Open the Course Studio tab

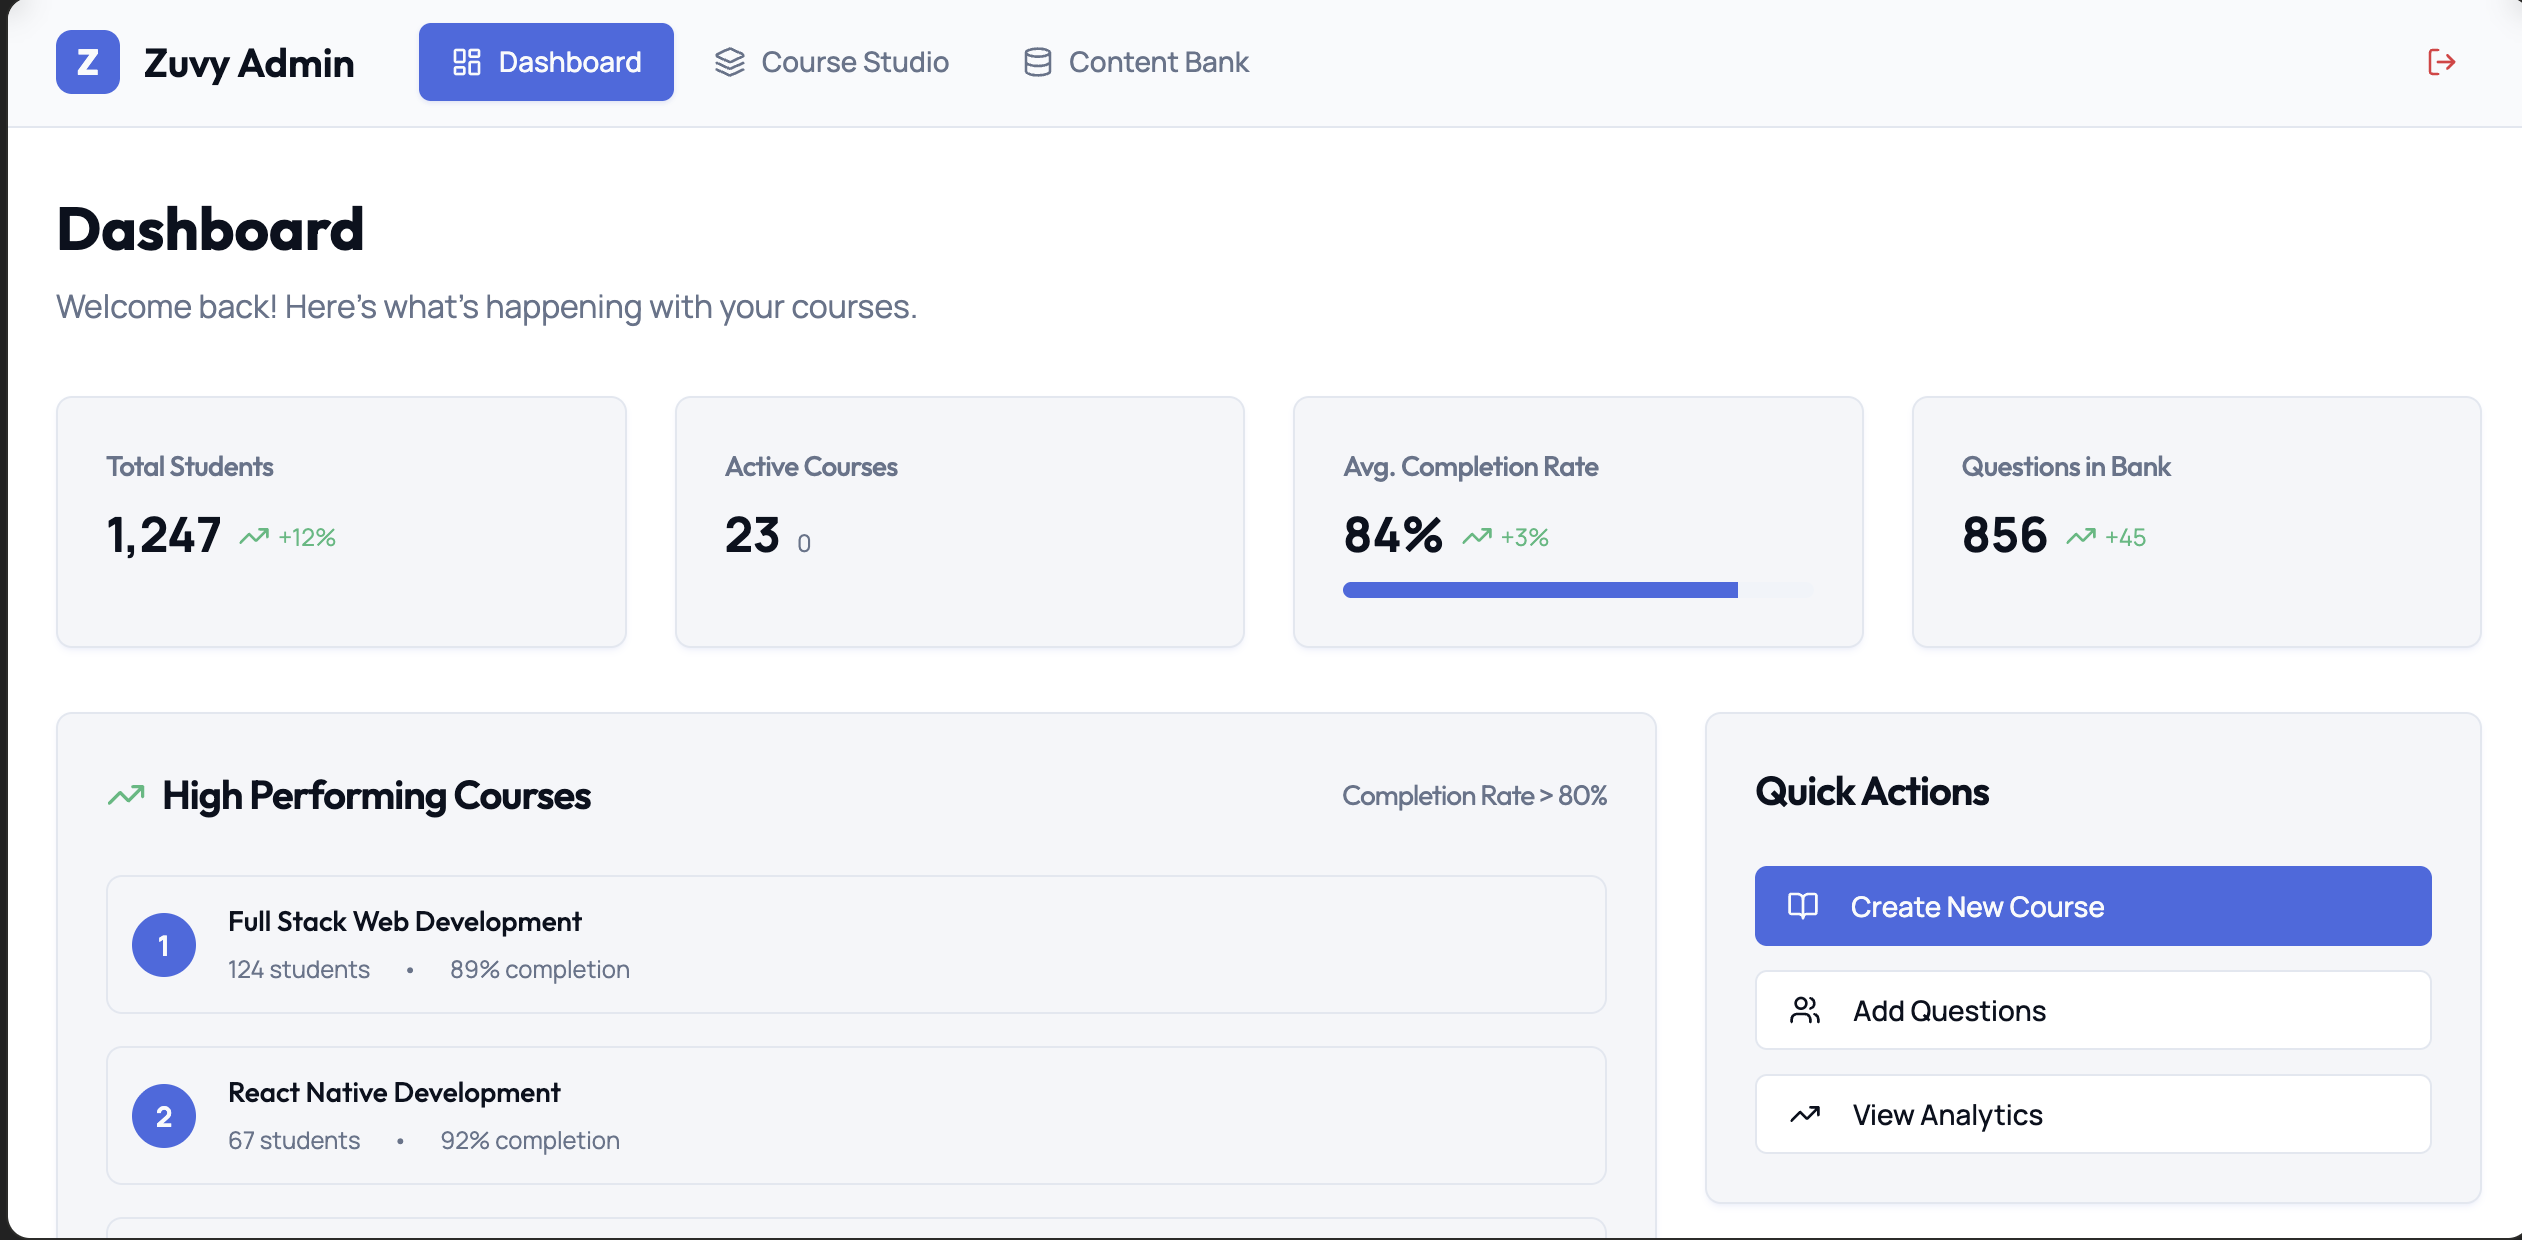pos(832,62)
